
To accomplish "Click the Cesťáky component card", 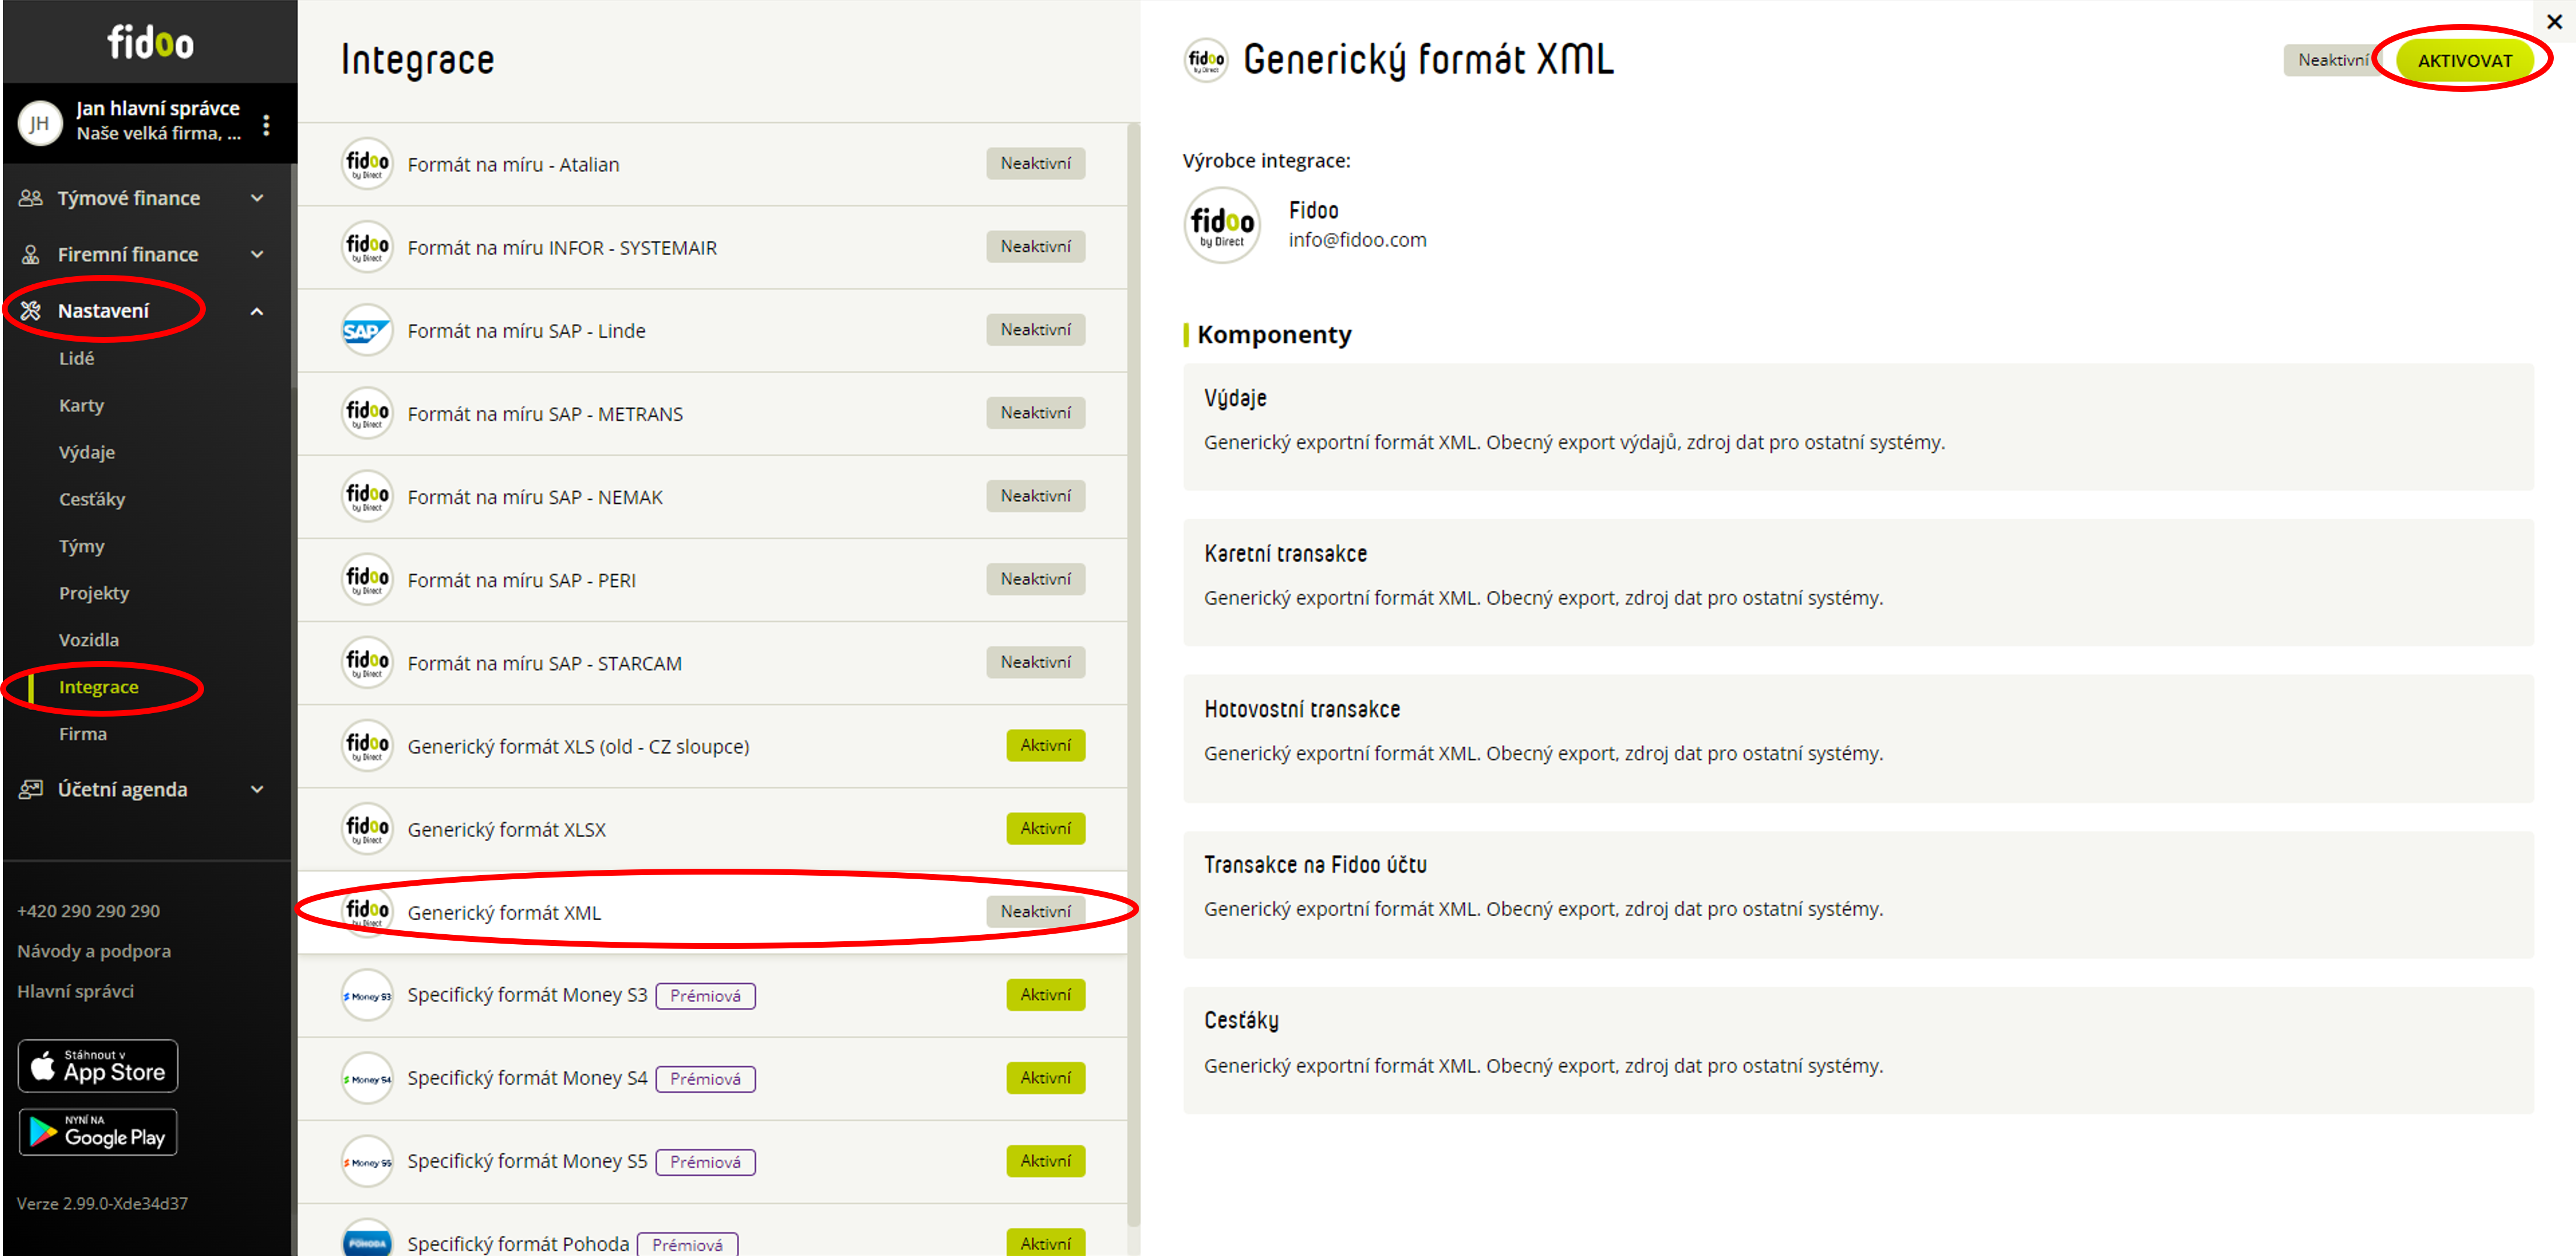I will (x=1858, y=1050).
